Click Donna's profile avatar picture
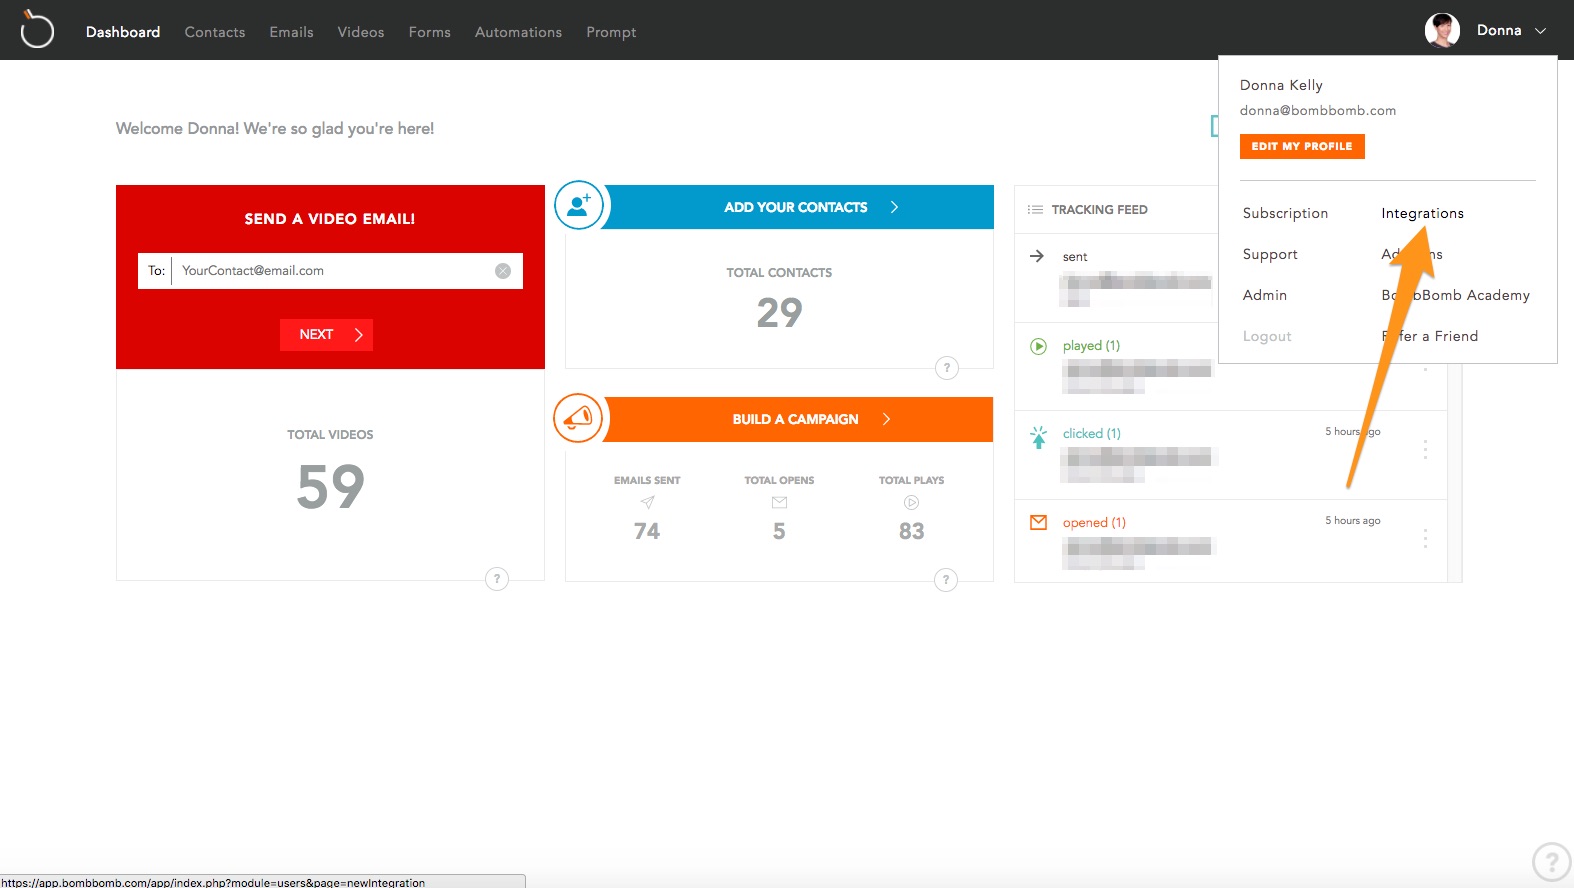Screen dimensions: 1574x888 1442,30
